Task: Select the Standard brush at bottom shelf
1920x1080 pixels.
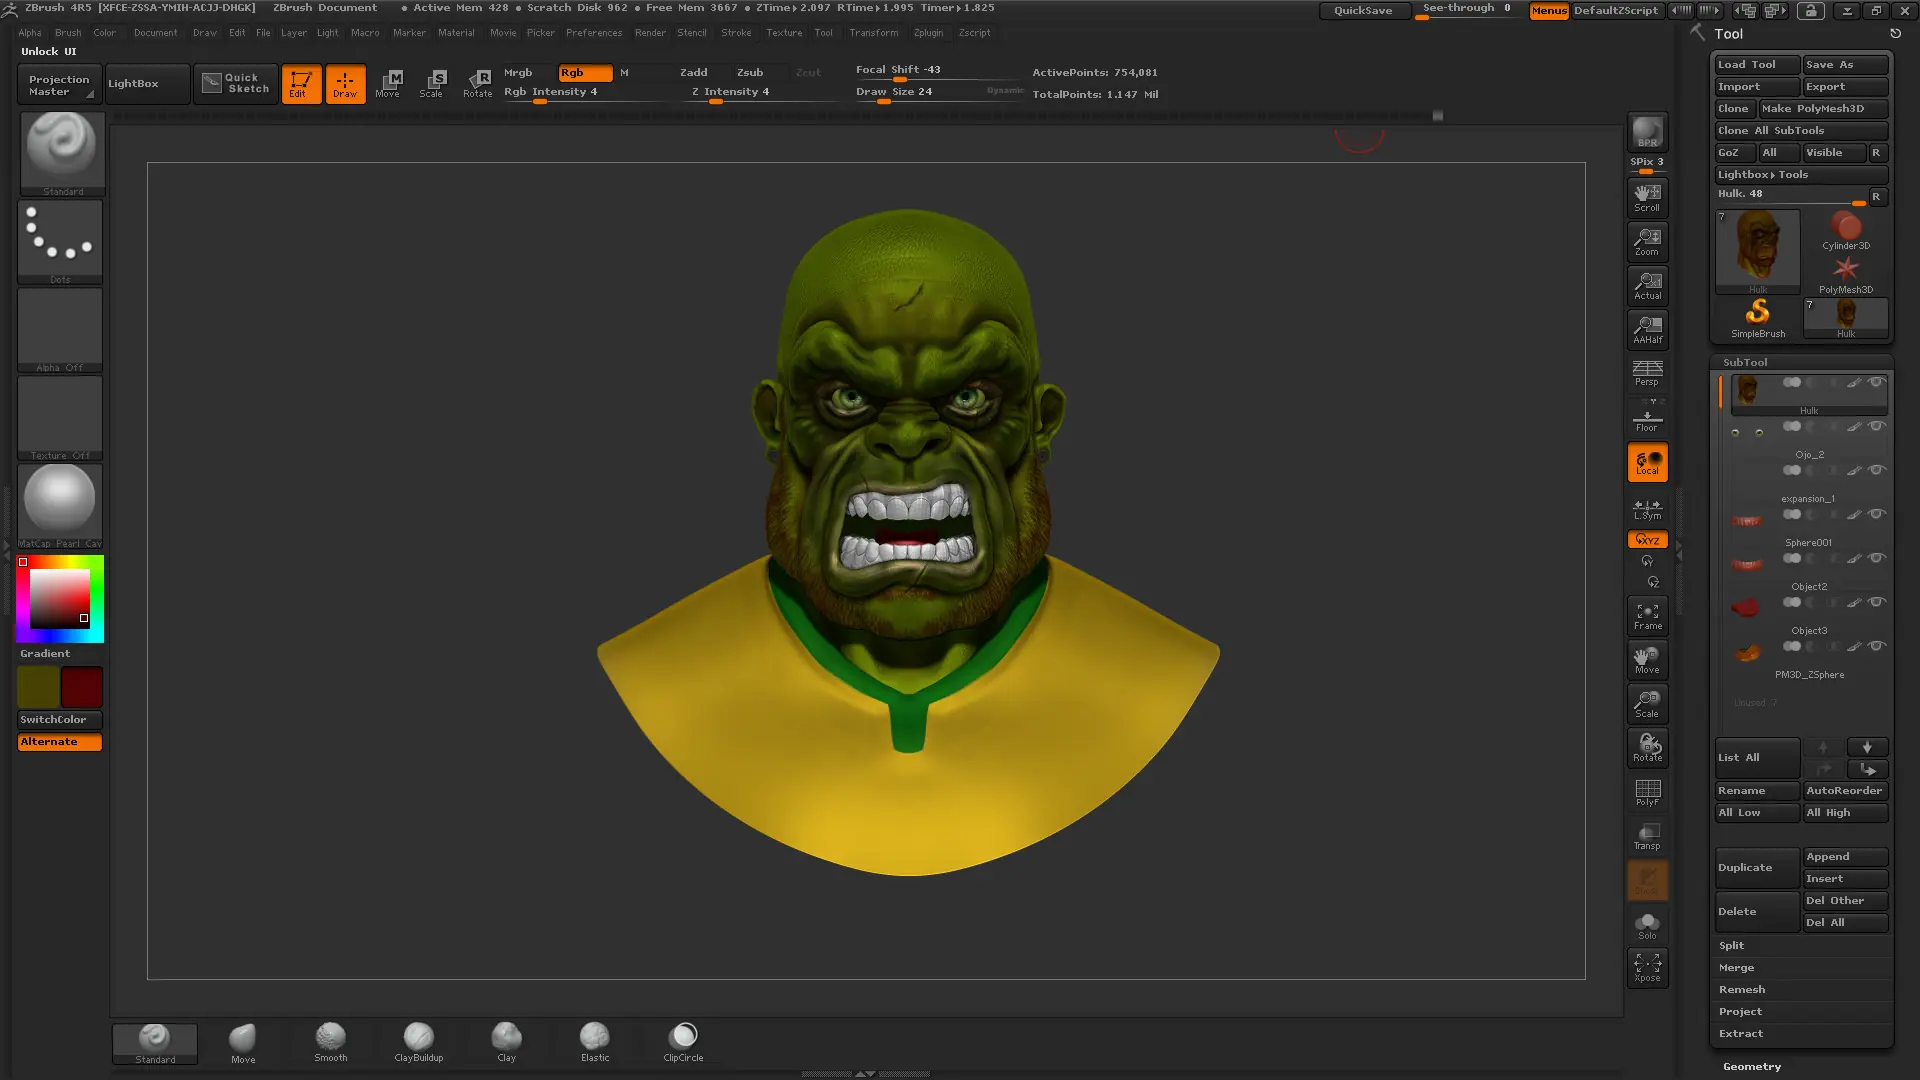Action: 155,1043
